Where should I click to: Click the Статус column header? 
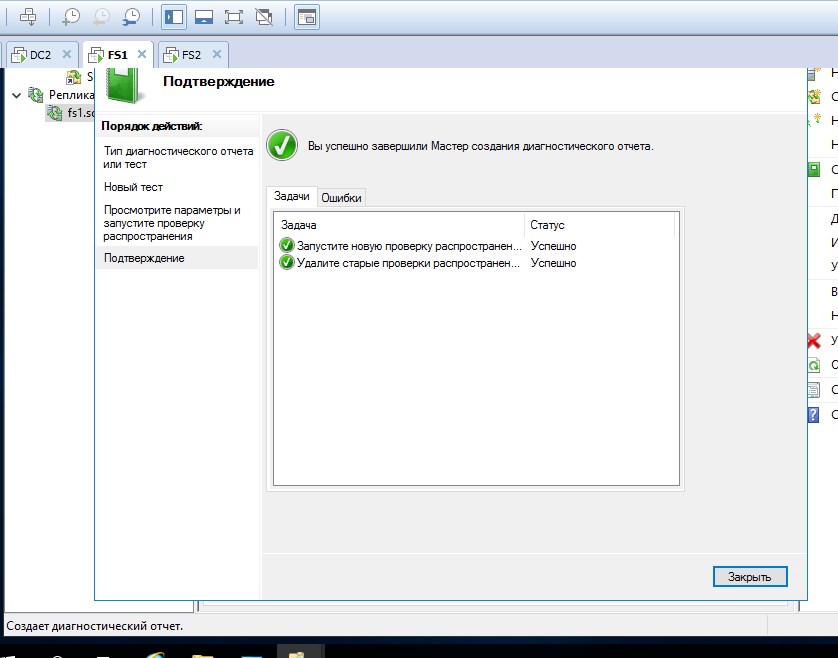[600, 225]
